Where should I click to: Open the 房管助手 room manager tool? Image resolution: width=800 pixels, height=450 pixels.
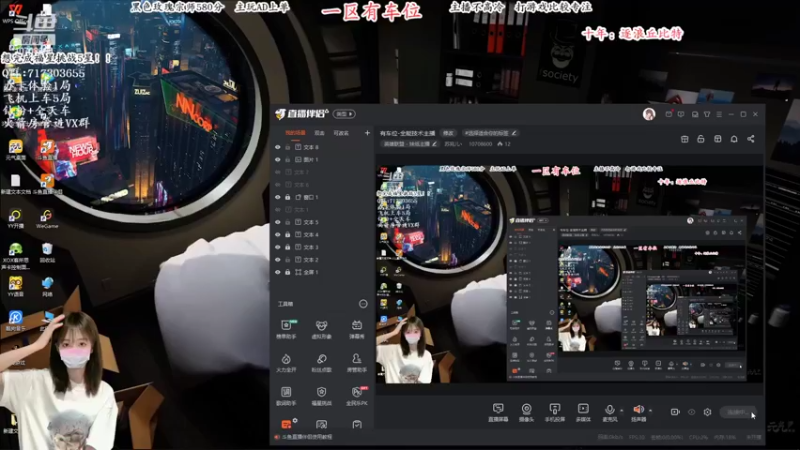(x=357, y=363)
